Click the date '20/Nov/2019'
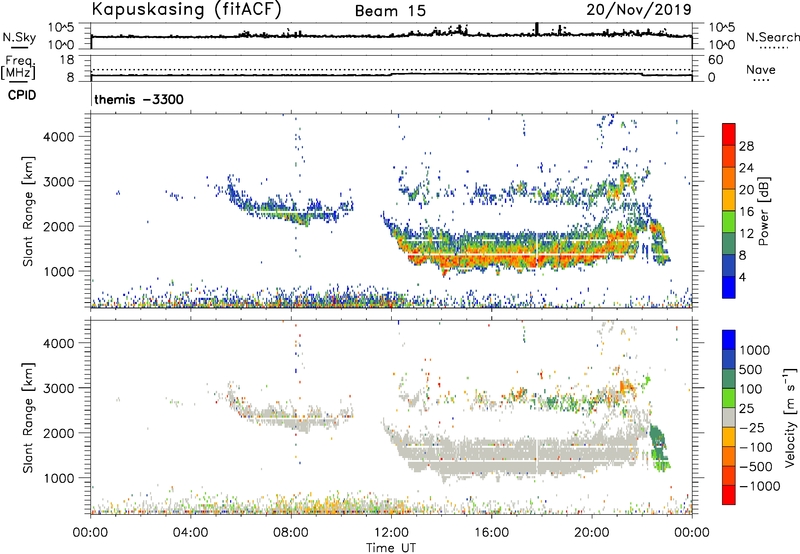 639,10
